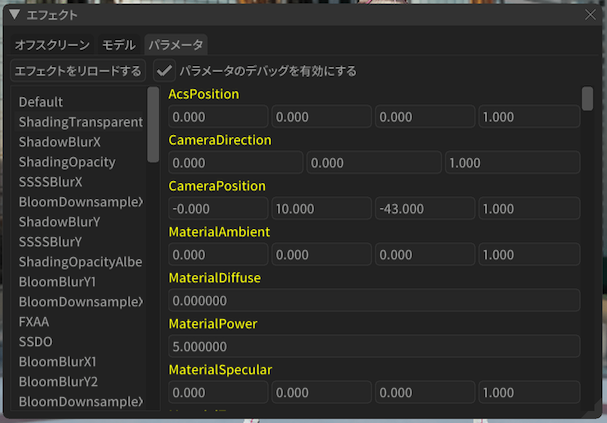Close the エフェクト window
Viewport: 607px width, 423px height.
click(x=590, y=15)
